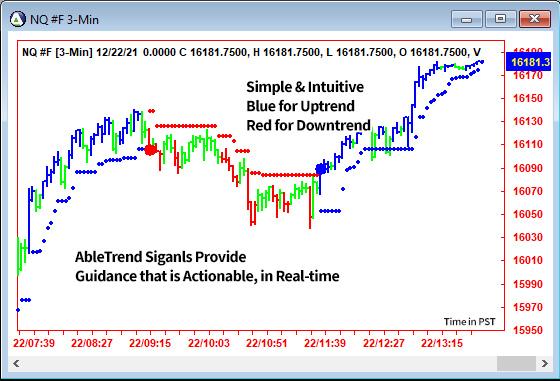This screenshot has height=381, width=560.
Task: Click the 16090 price axis label
Action: [528, 168]
